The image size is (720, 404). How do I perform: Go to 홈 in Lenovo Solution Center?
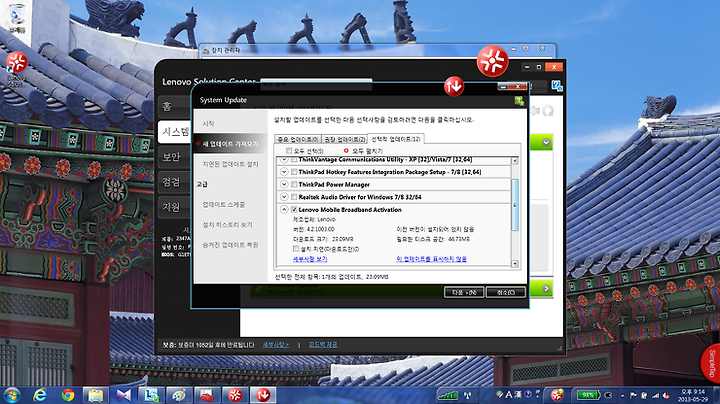tap(174, 107)
